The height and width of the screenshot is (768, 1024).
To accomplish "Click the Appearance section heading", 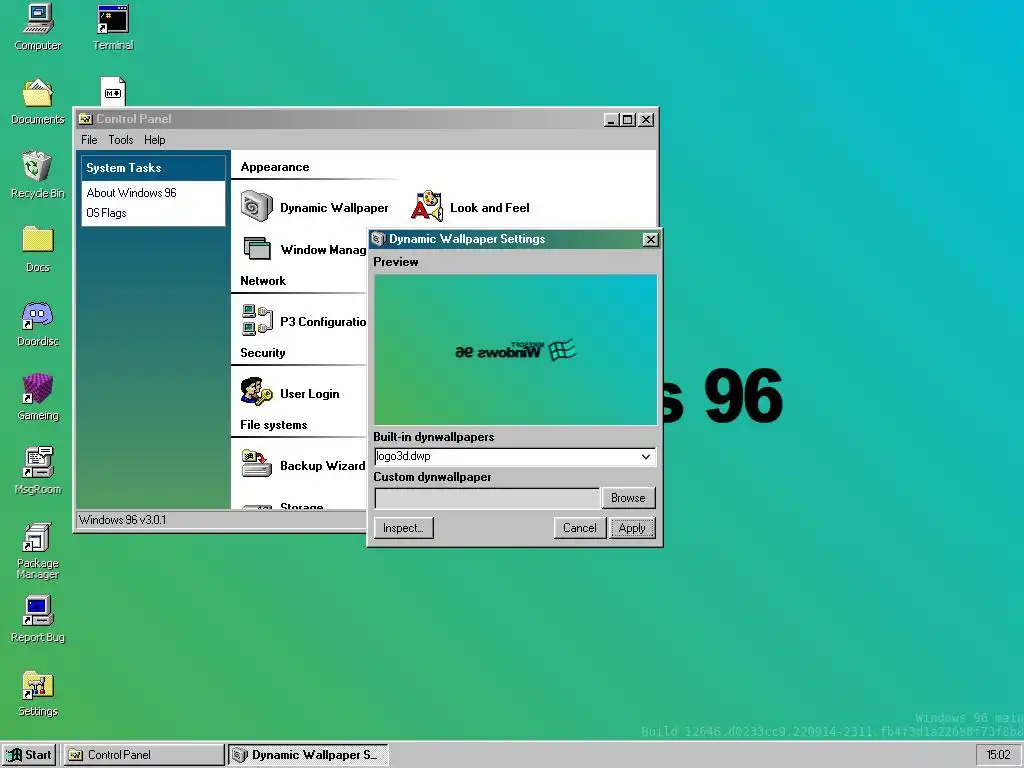I will click(275, 167).
